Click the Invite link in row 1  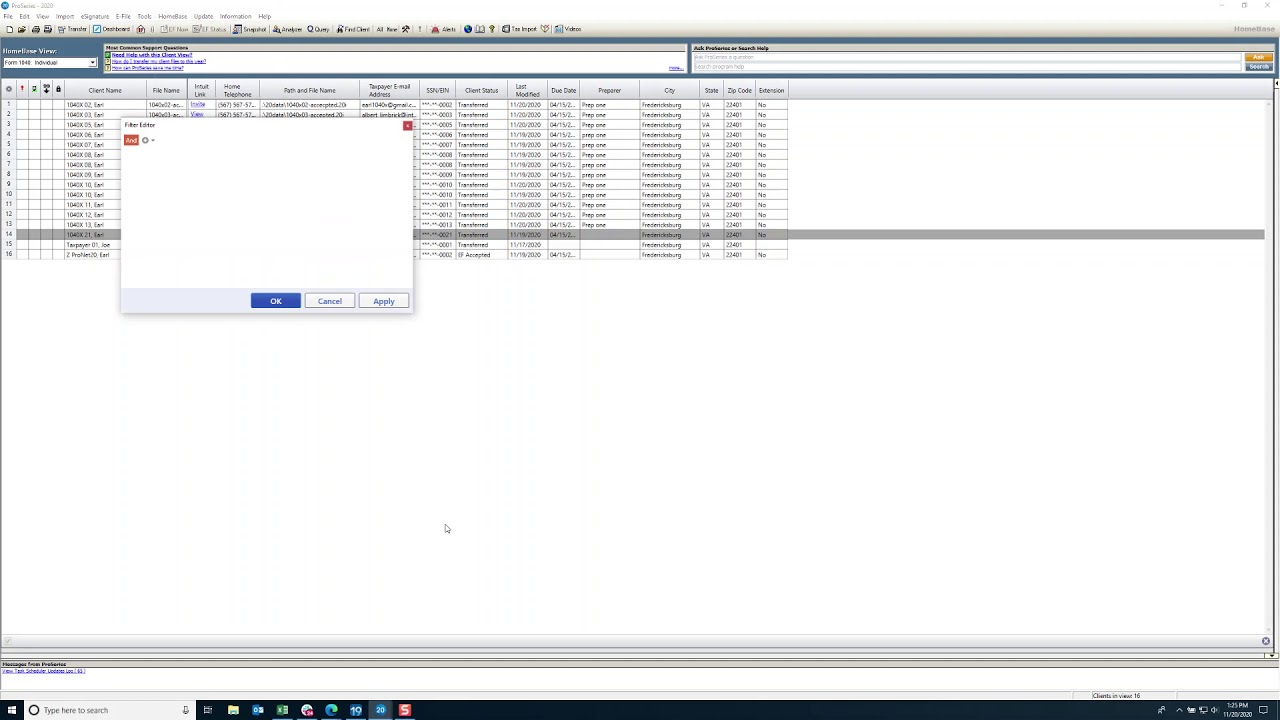198,104
